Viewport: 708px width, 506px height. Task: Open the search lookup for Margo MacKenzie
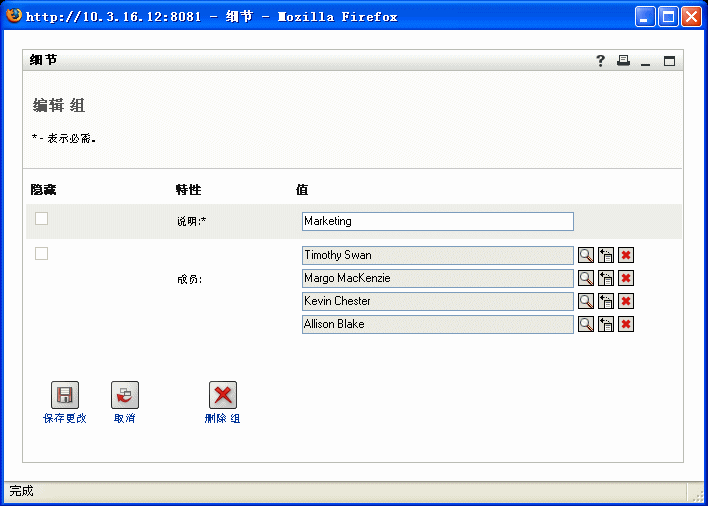(x=586, y=278)
